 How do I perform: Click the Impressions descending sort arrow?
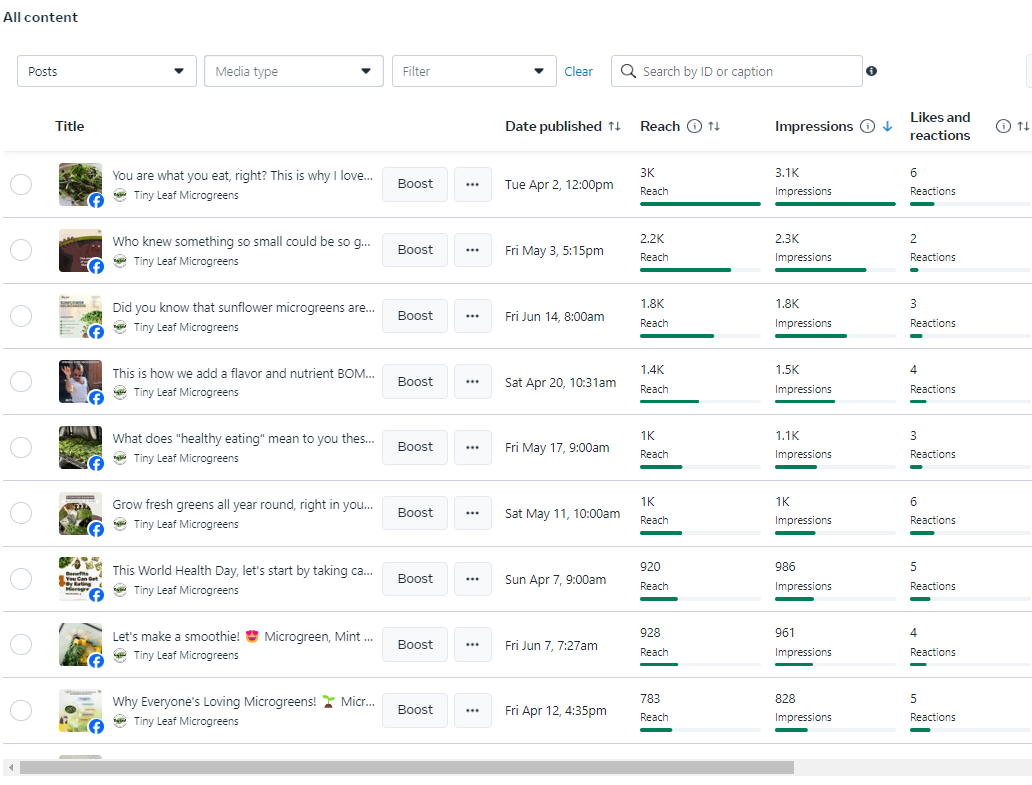[x=887, y=127]
